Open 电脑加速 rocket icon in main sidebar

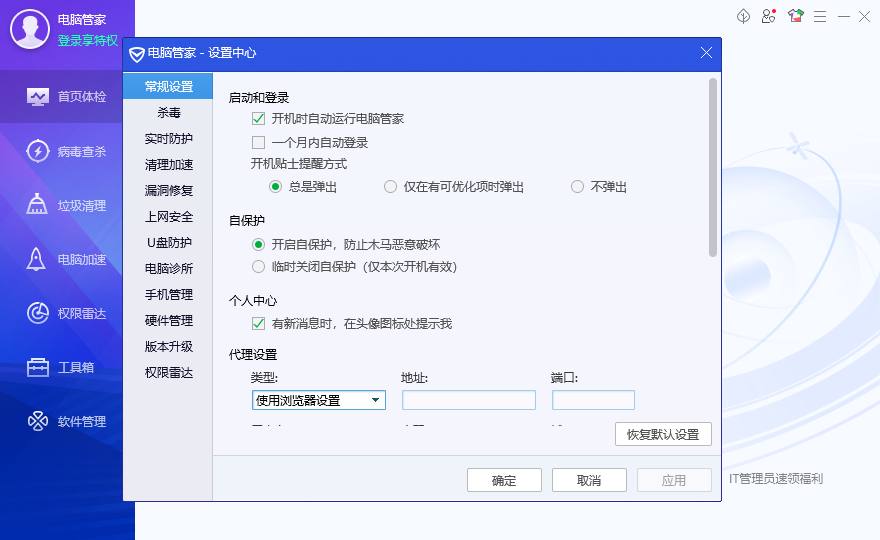36,259
